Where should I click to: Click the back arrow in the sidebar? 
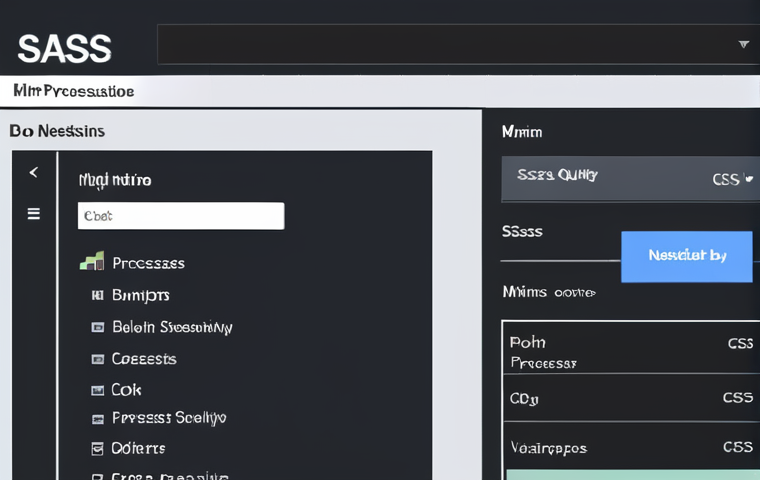[33, 172]
